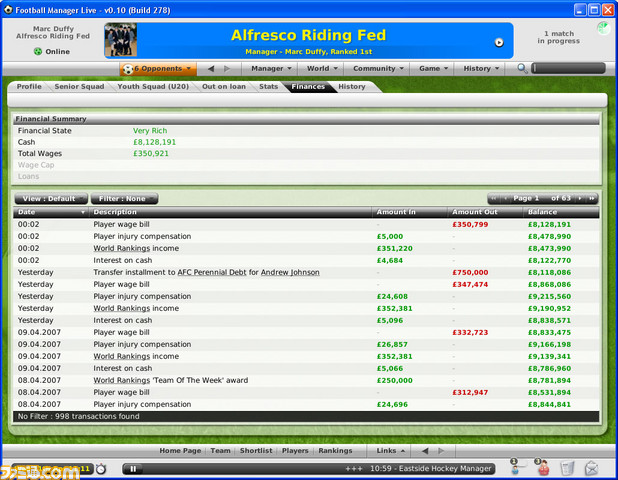Expand the Links menu
This screenshot has height=480, width=618.
pyautogui.click(x=390, y=450)
